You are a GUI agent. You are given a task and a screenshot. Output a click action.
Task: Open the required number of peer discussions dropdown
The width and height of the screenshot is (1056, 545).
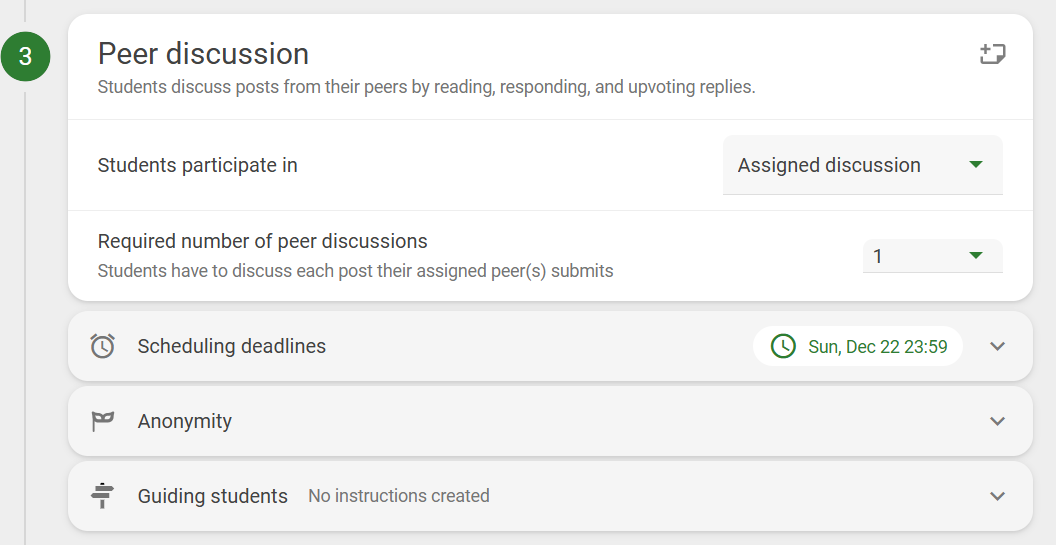pyautogui.click(x=933, y=256)
